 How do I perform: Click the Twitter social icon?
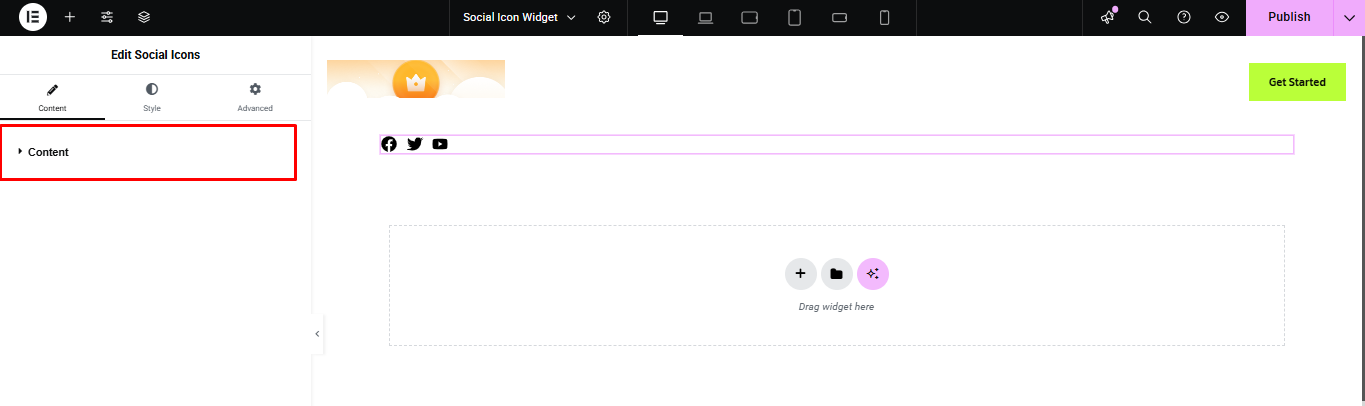tap(414, 144)
